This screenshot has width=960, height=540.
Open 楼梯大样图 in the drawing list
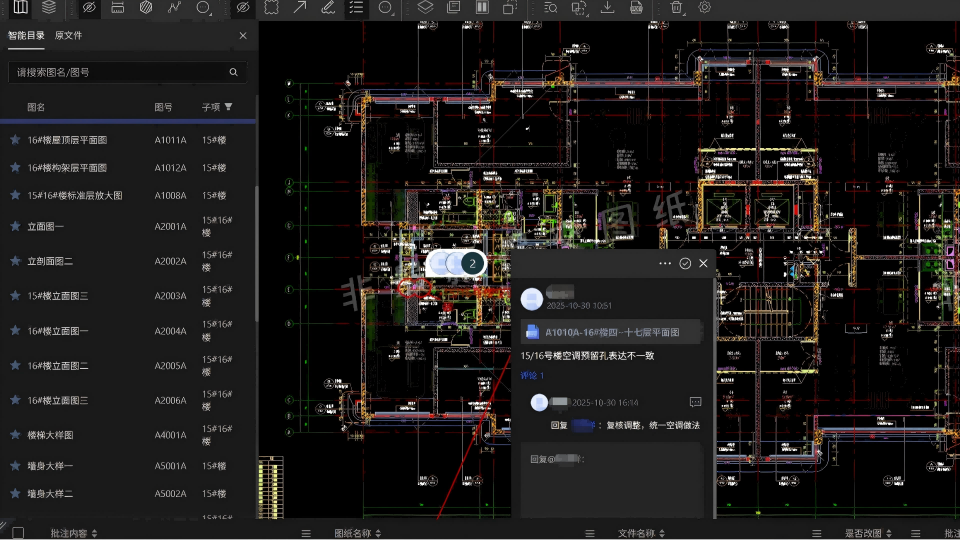pyautogui.click(x=50, y=435)
